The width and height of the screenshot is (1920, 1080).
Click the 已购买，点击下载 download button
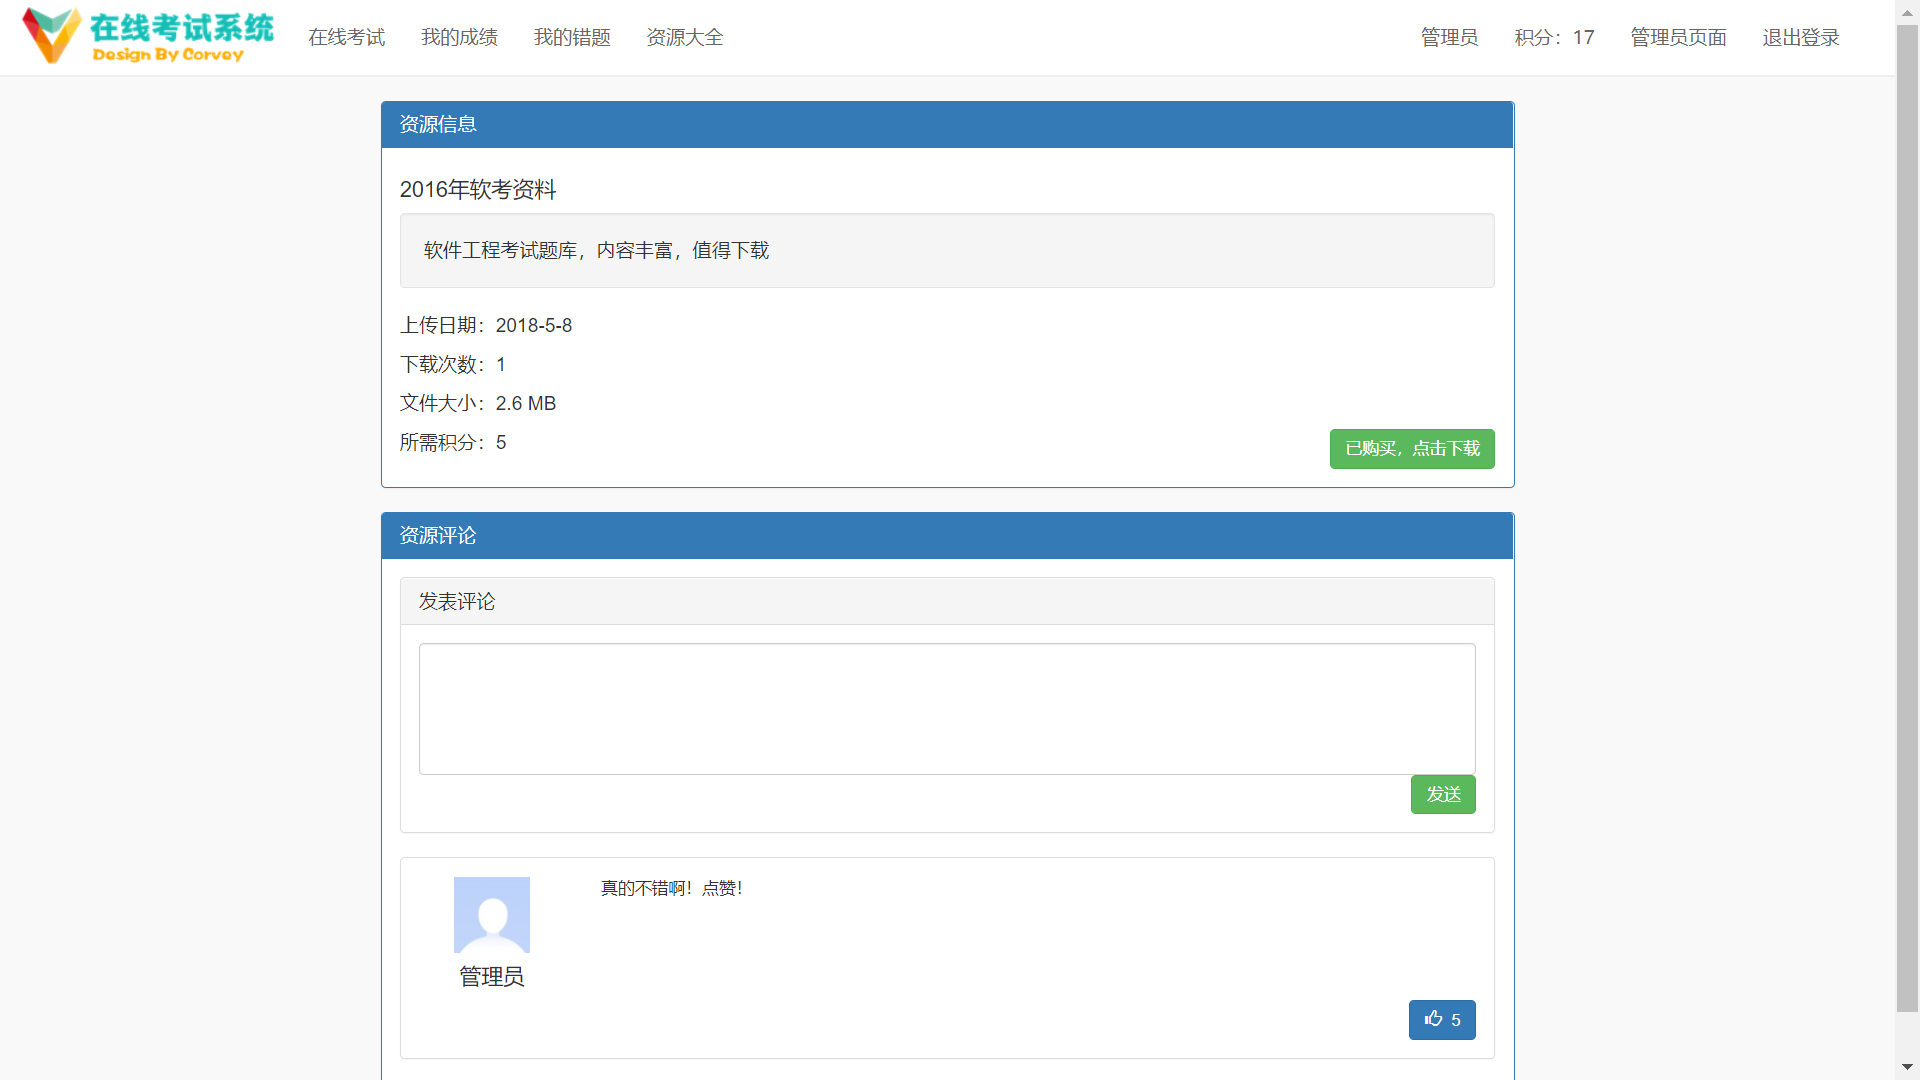pyautogui.click(x=1412, y=448)
